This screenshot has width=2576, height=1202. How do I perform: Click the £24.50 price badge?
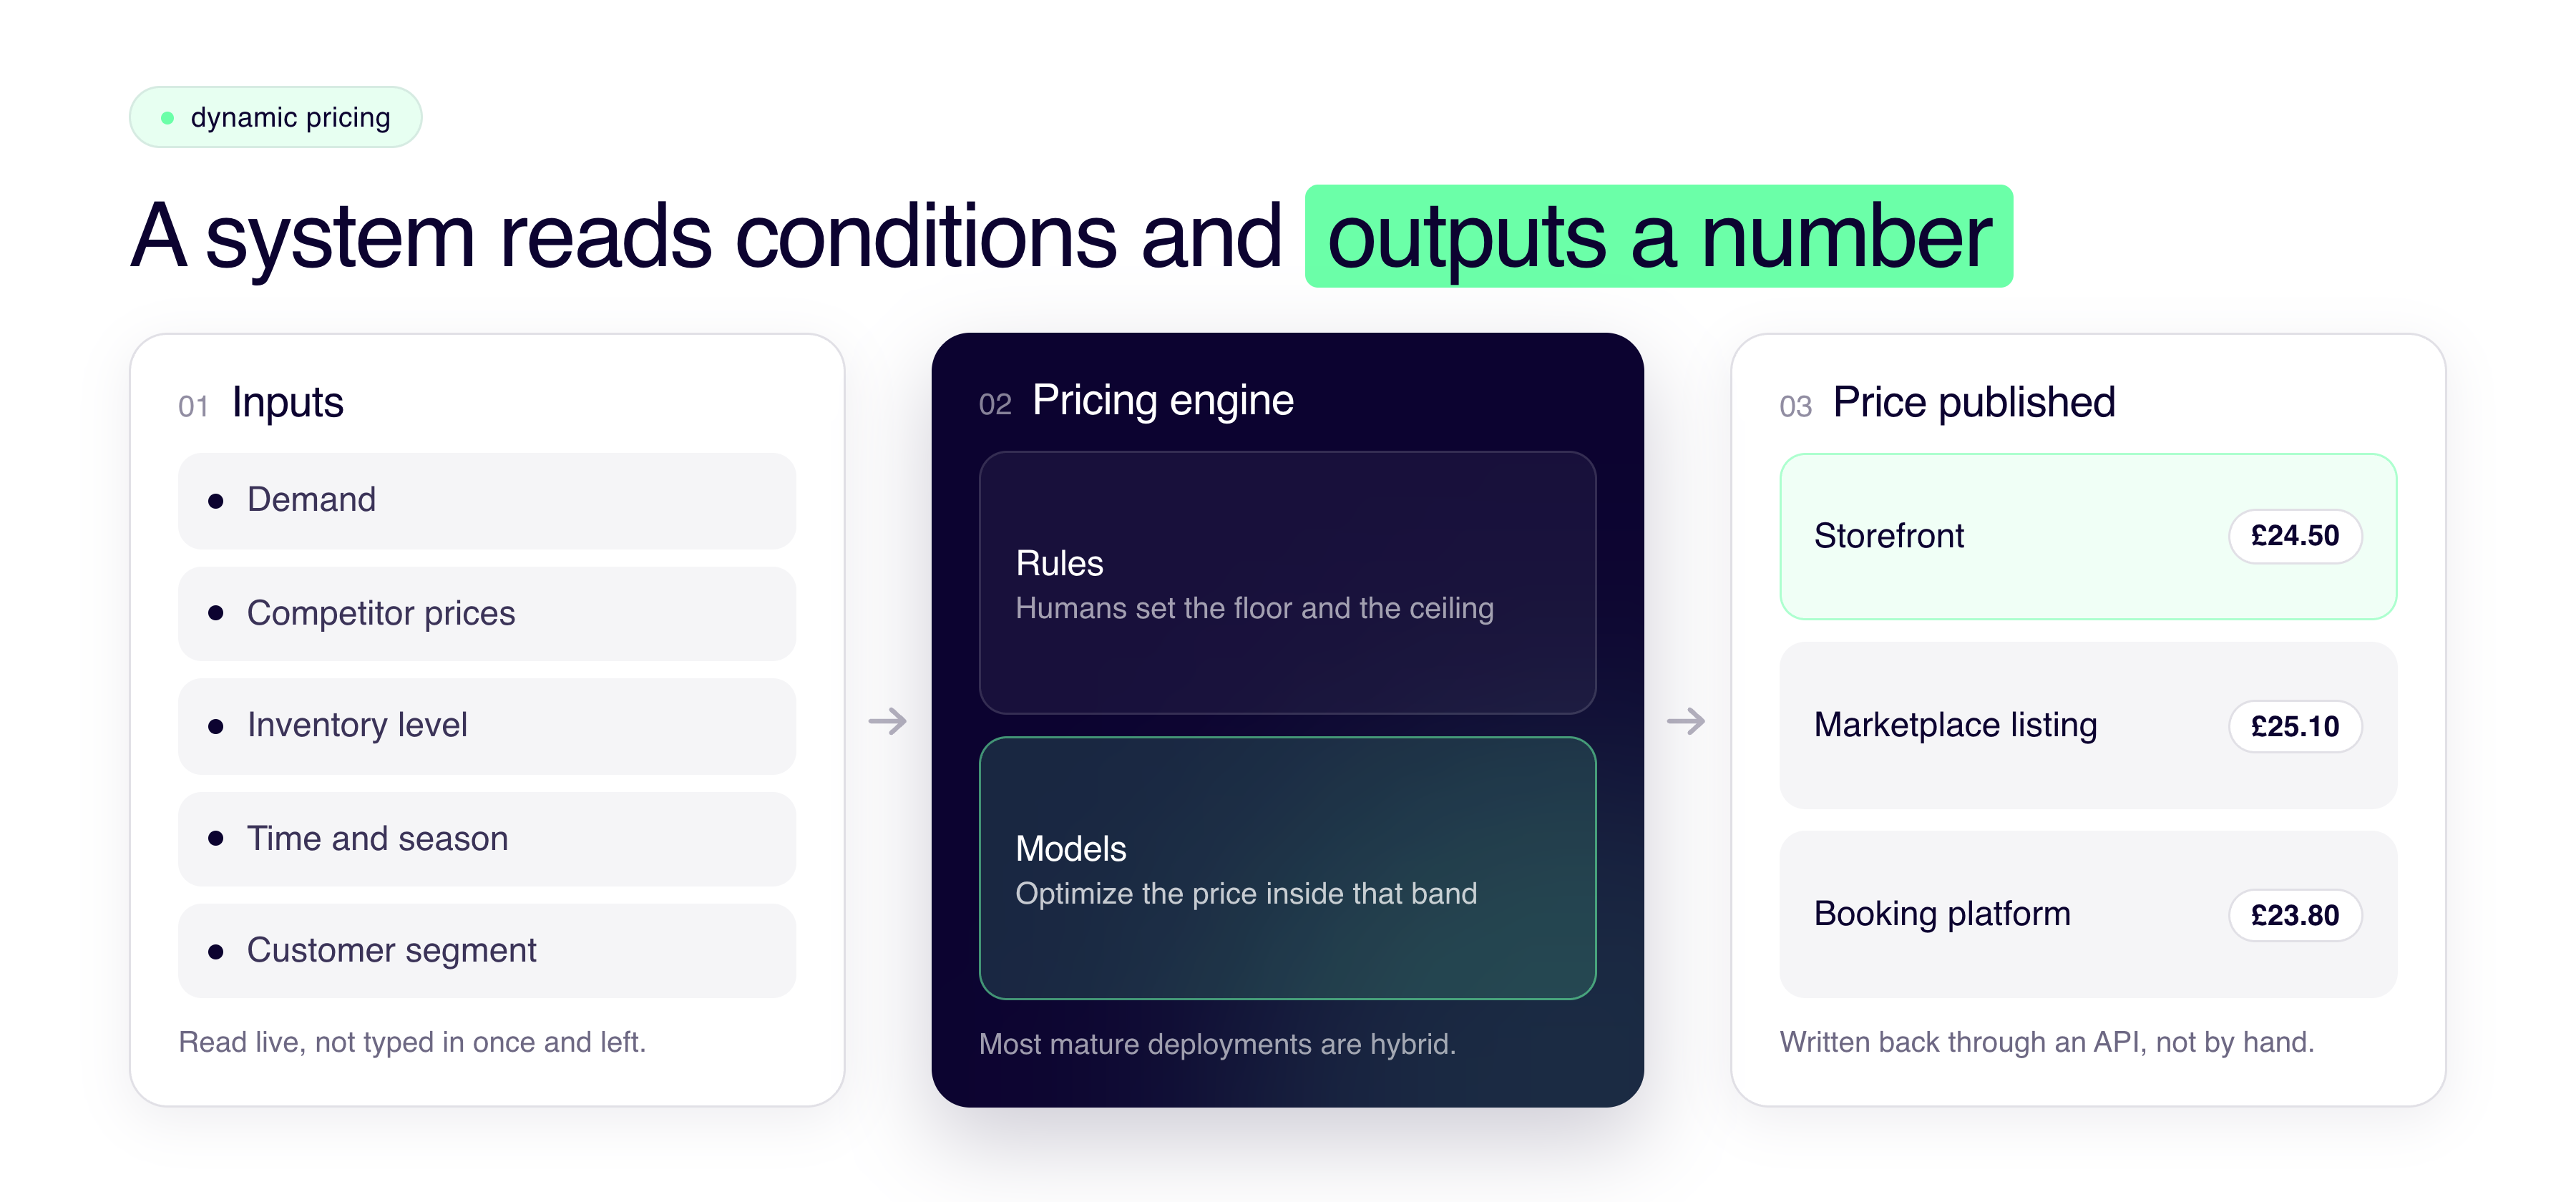2295,536
